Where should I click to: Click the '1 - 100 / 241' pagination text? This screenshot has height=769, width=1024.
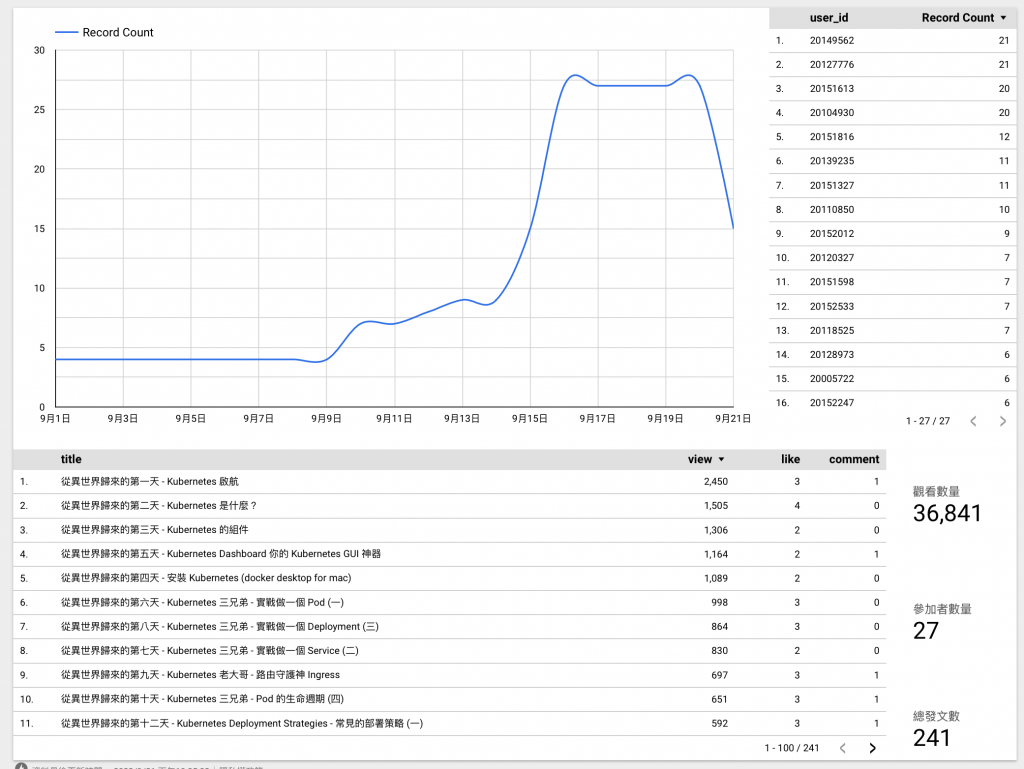coord(792,748)
